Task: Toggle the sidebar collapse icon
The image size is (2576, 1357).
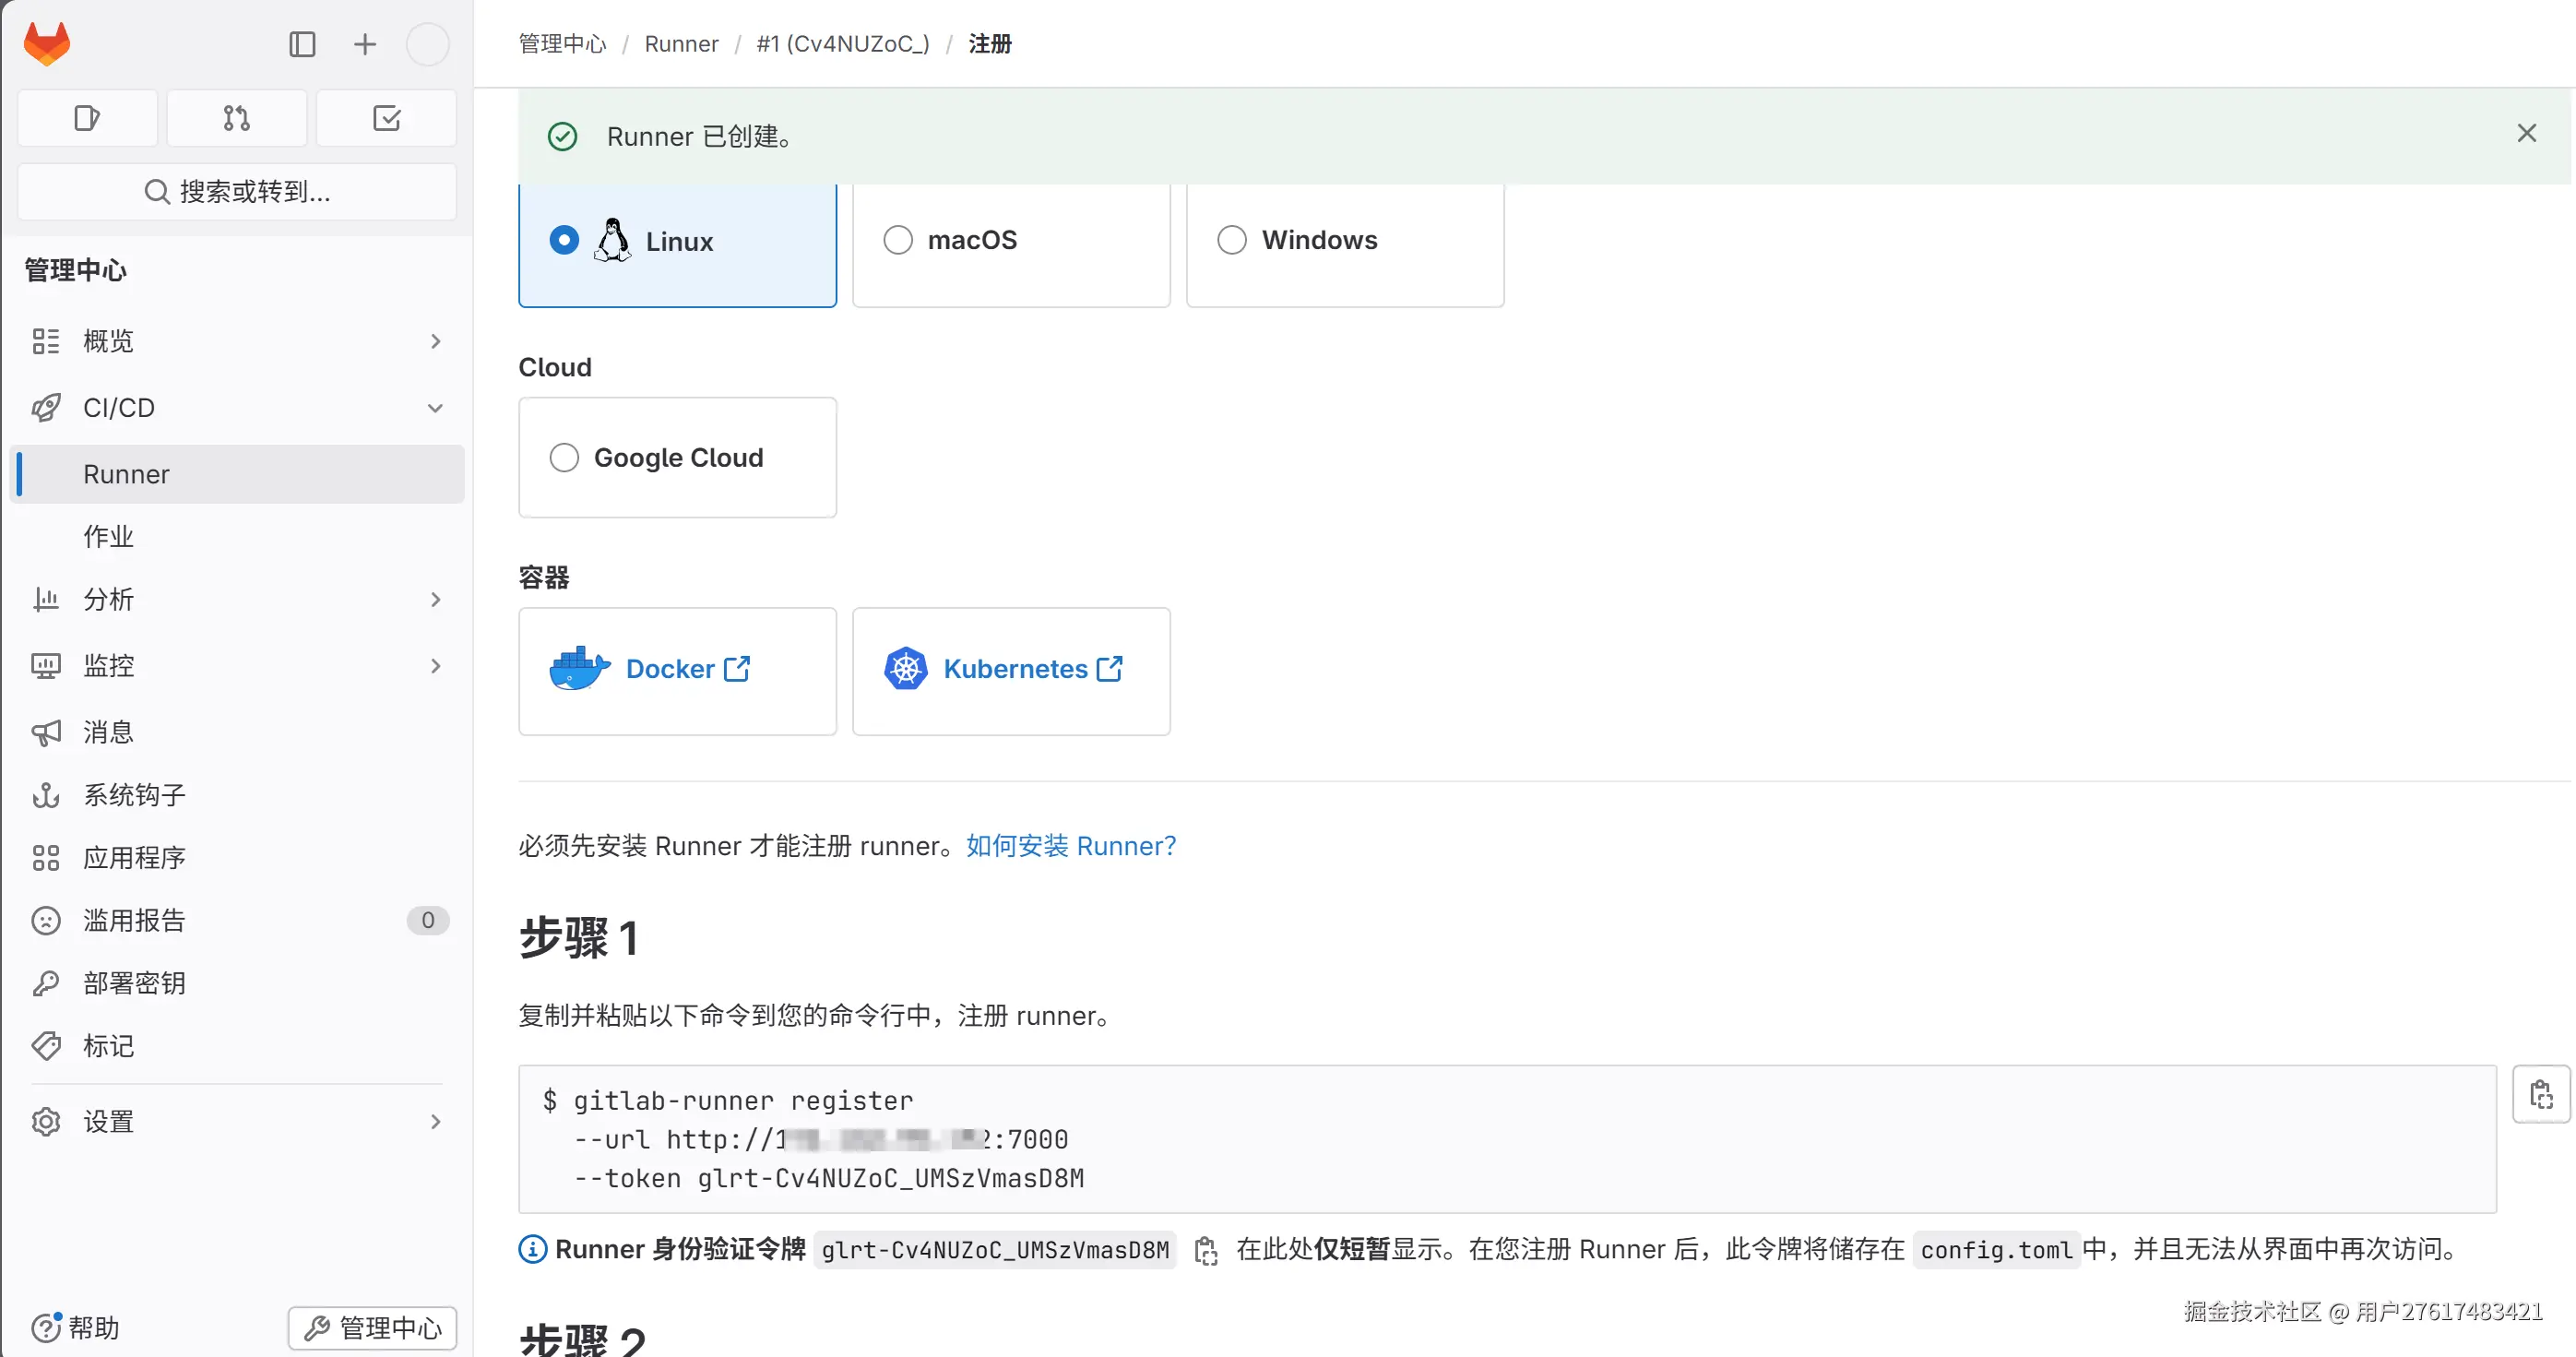Action: [x=302, y=44]
